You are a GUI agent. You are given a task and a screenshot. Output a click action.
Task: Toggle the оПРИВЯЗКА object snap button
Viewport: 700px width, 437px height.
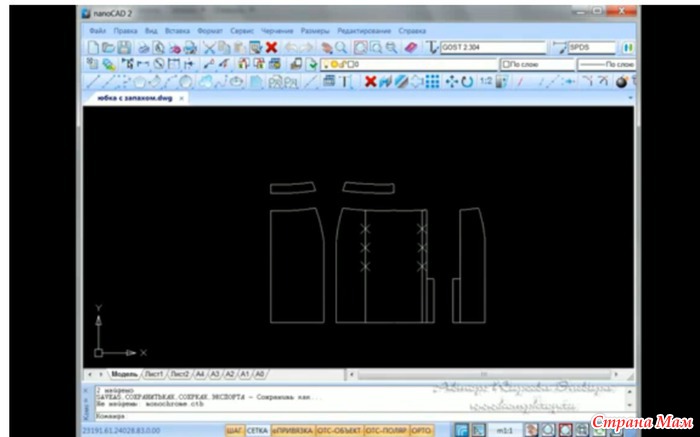(x=292, y=429)
